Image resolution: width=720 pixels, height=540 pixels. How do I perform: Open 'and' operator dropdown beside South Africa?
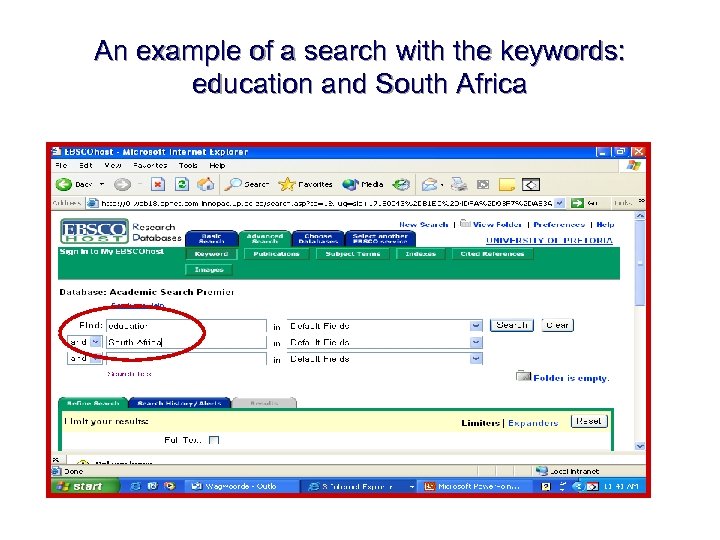pos(96,342)
